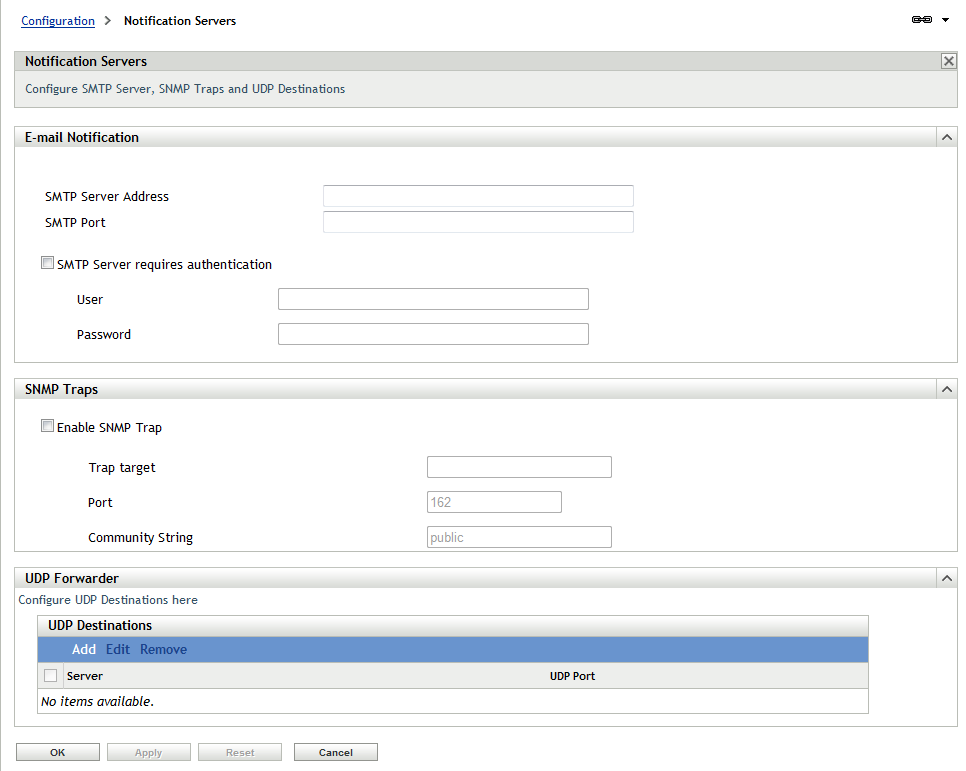The width and height of the screenshot is (966, 771).
Task: Click Remove in UDP Destinations toolbar
Action: 163,649
